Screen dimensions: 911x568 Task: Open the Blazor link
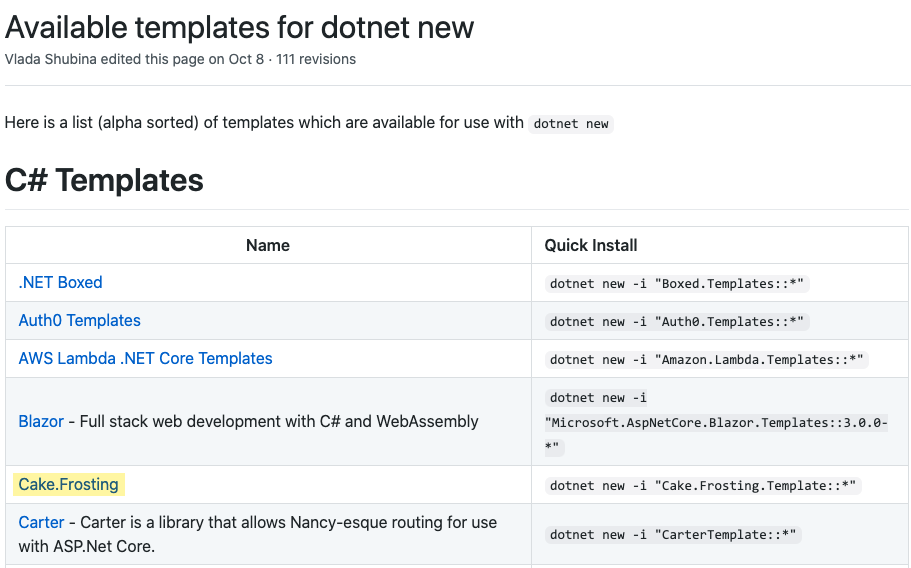click(x=41, y=421)
